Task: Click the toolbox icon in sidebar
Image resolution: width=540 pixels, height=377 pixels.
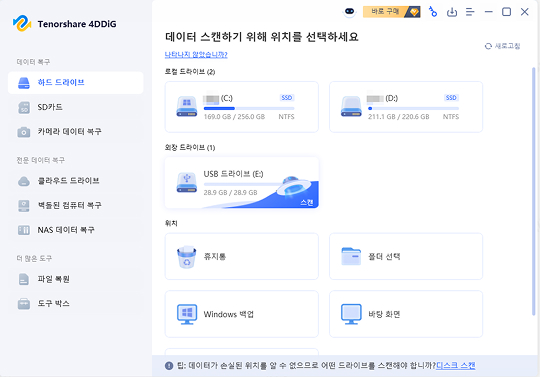Action: tap(24, 304)
